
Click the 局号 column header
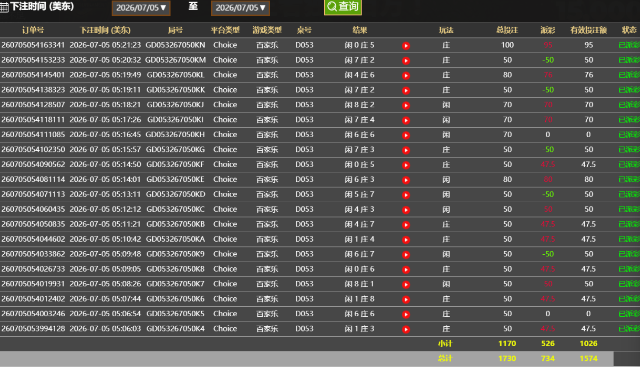(176, 30)
